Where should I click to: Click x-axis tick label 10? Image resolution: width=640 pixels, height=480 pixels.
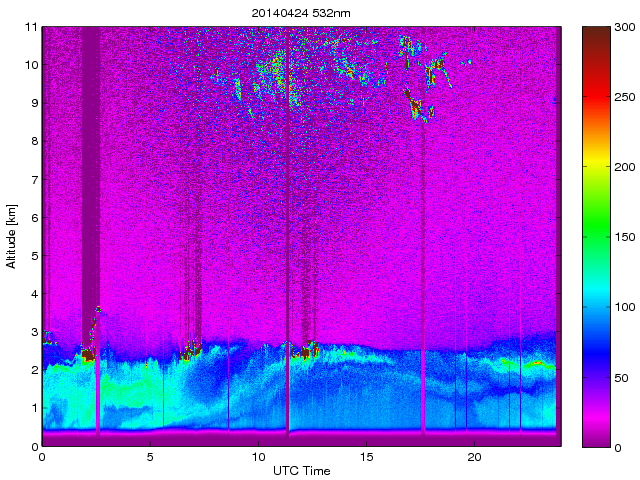[258, 456]
